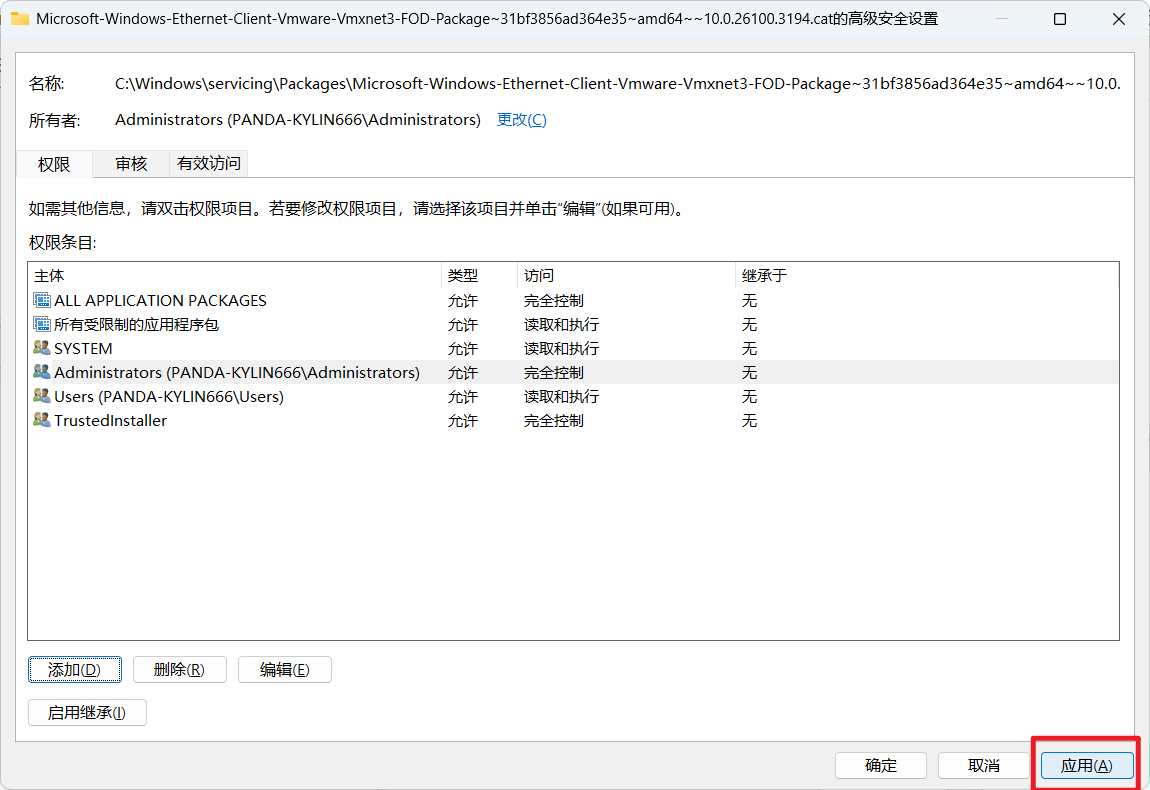Select the ALL APPLICATION PACKAGES entry name
The width and height of the screenshot is (1150, 790).
[160, 300]
